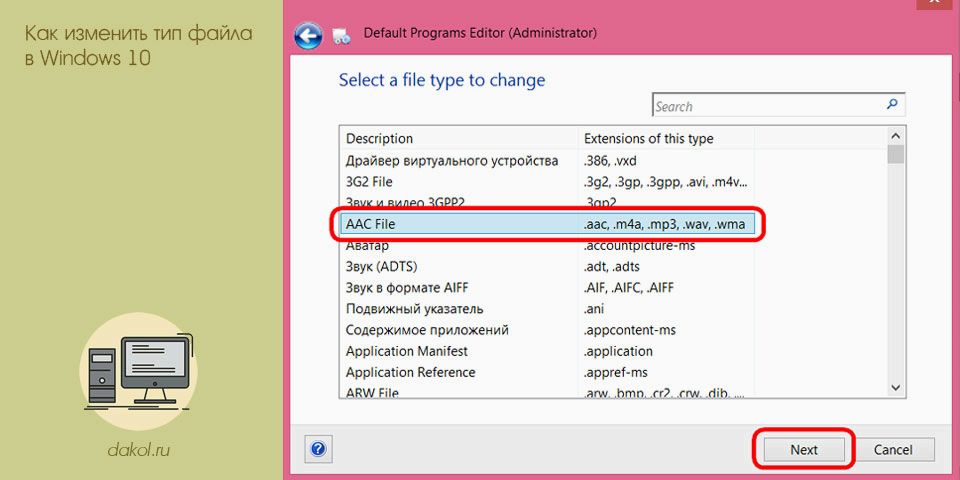Click the .application extension cell
960x480 pixels.
618,351
